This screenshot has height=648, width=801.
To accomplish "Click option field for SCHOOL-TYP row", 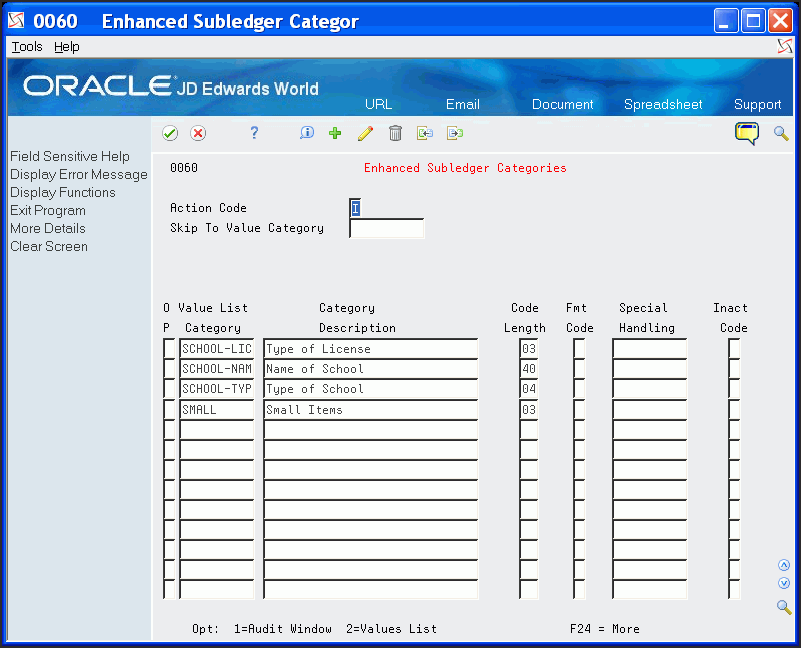I will pyautogui.click(x=169, y=389).
